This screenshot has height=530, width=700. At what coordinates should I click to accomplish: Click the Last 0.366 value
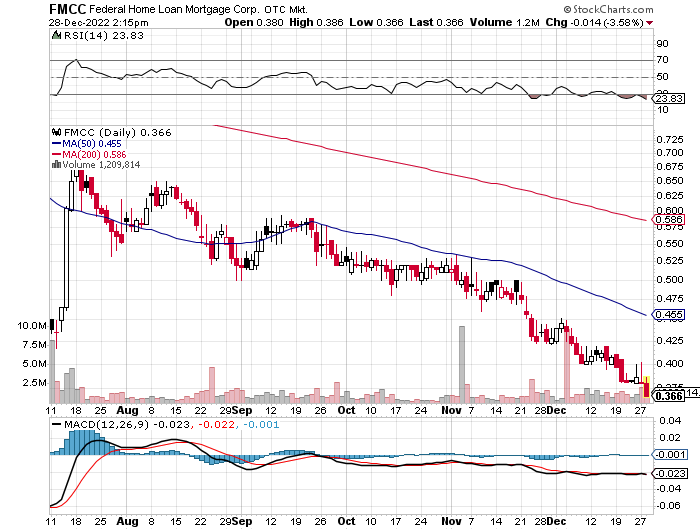pyautogui.click(x=436, y=22)
